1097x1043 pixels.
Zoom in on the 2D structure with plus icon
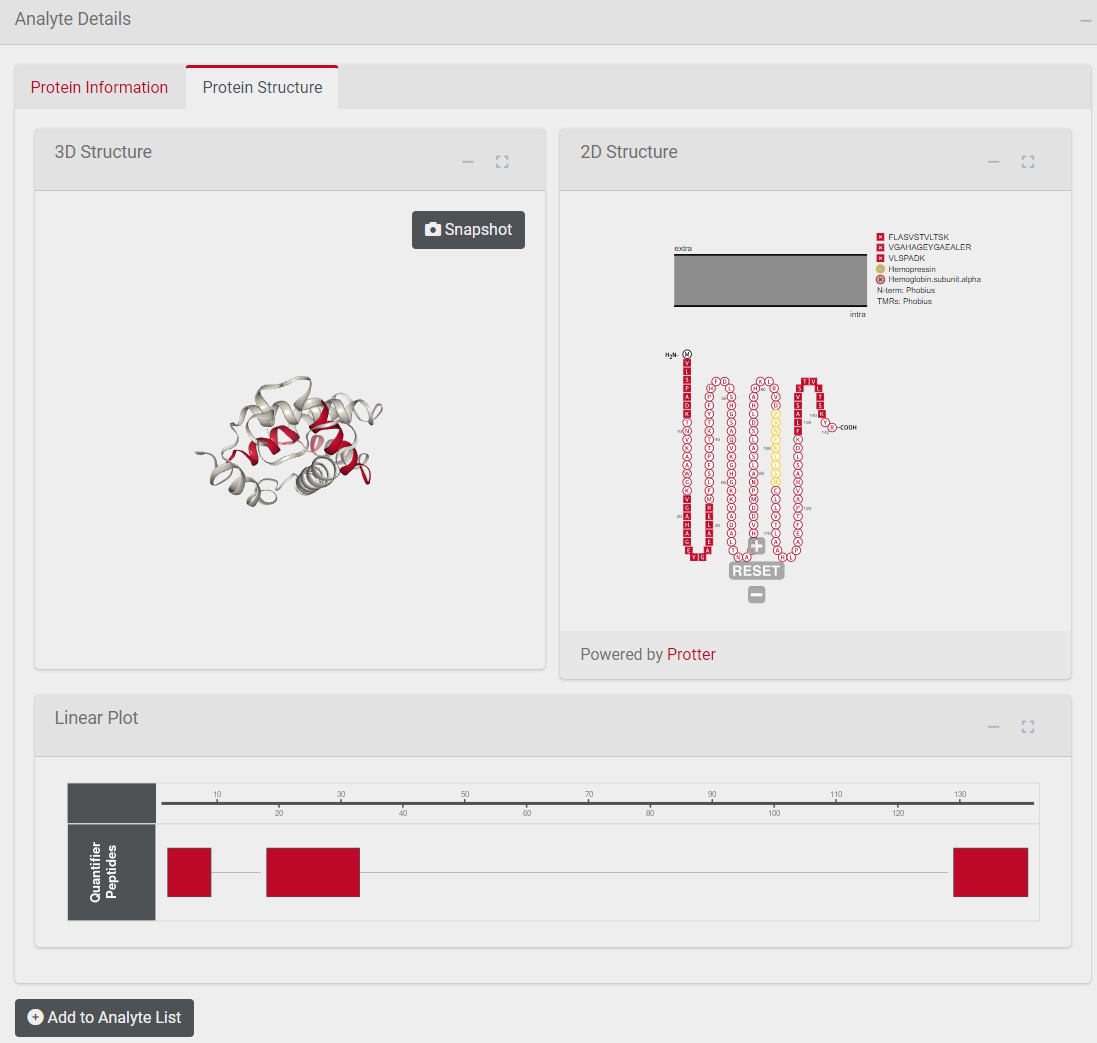coord(756,546)
